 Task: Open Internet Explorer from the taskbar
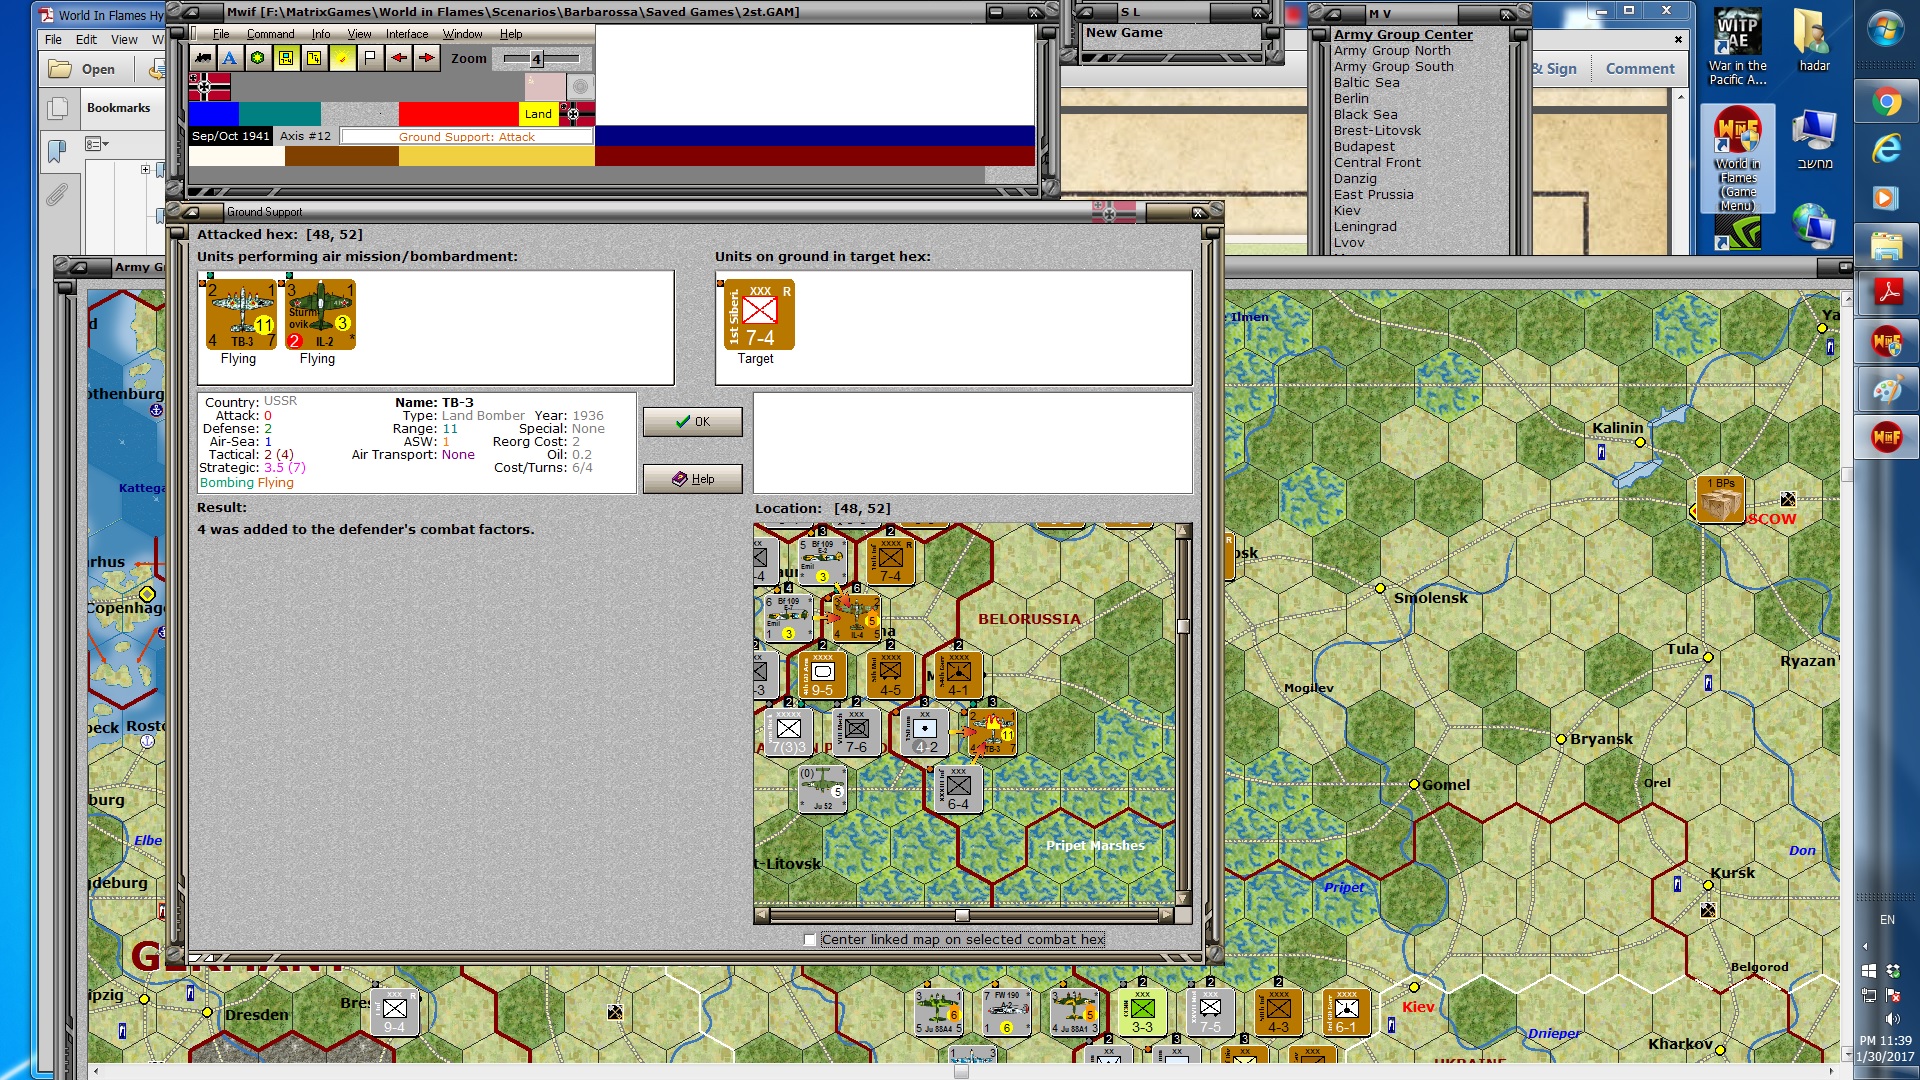(1887, 149)
